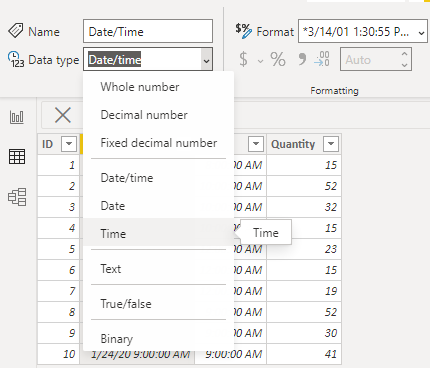430x368 pixels.
Task: Open the Quantity column filter dropdown
Action: (331, 144)
